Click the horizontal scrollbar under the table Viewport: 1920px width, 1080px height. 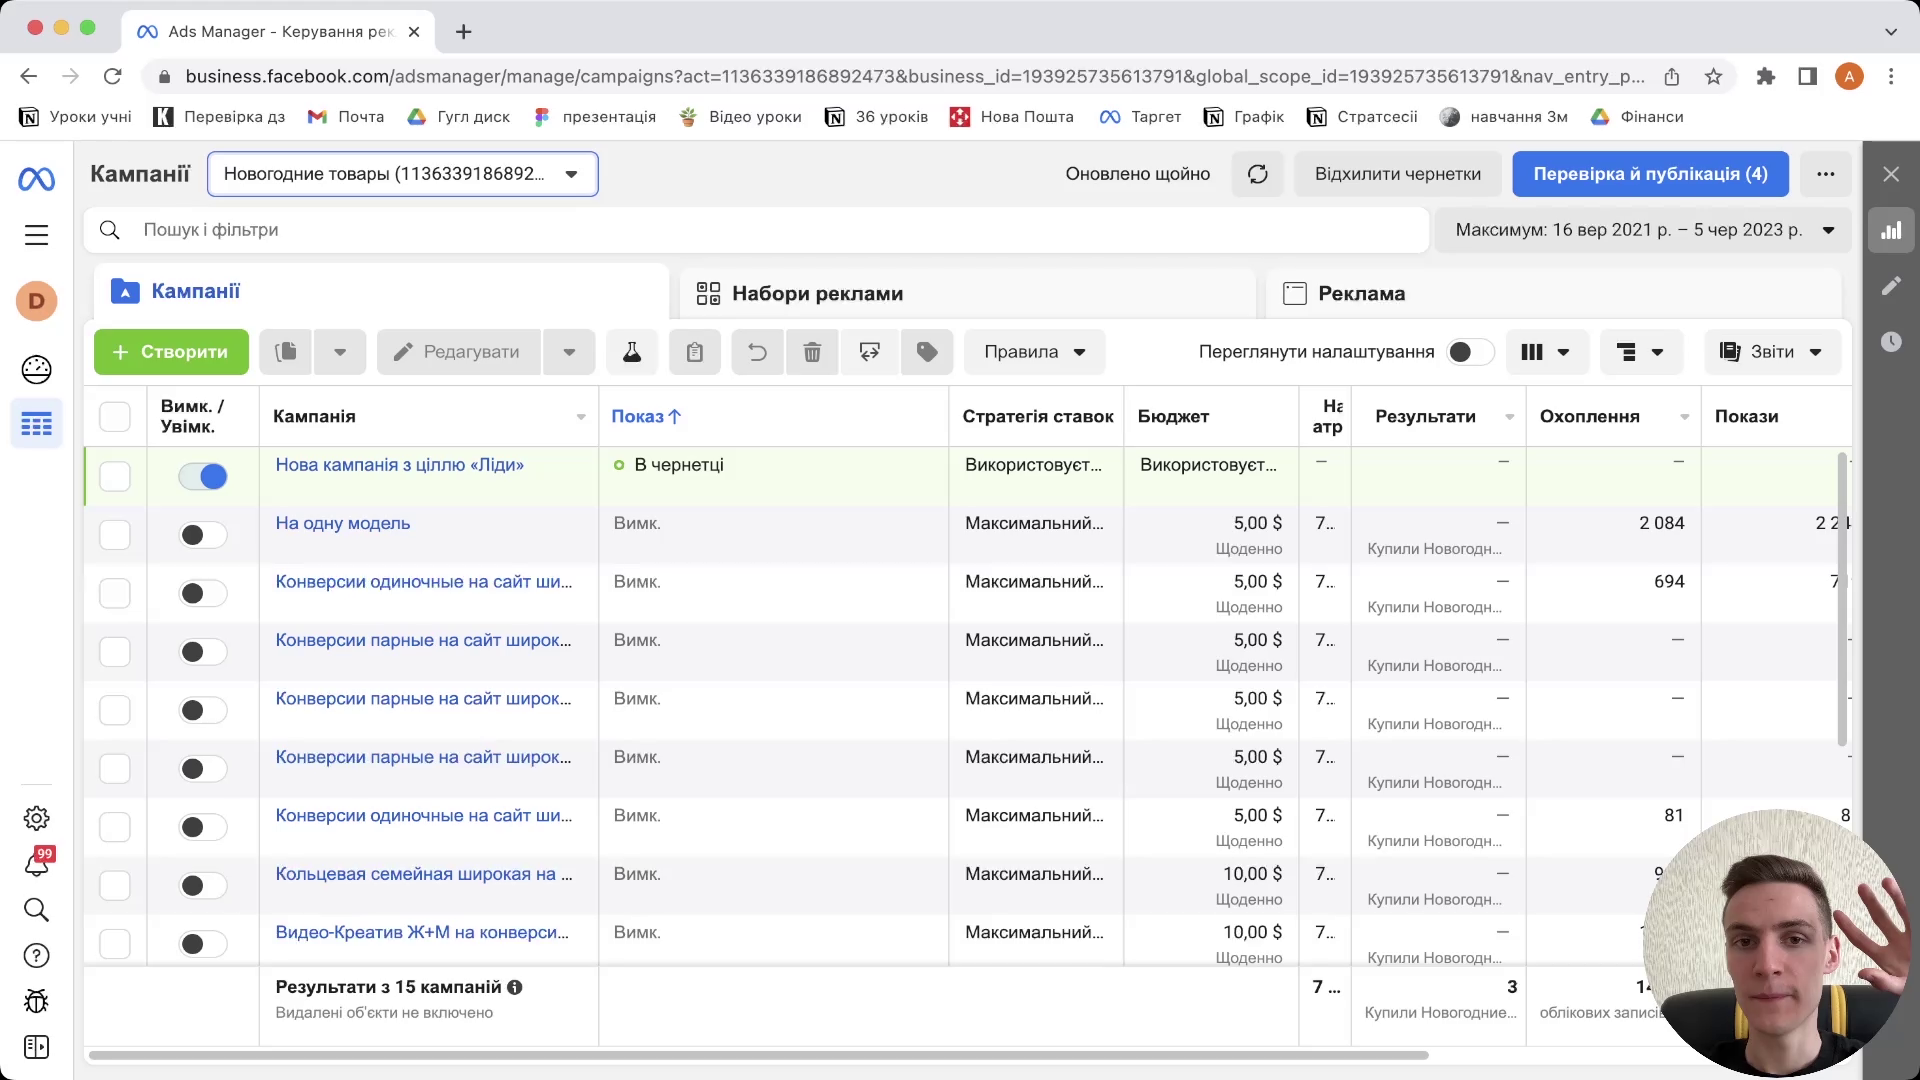(758, 1055)
